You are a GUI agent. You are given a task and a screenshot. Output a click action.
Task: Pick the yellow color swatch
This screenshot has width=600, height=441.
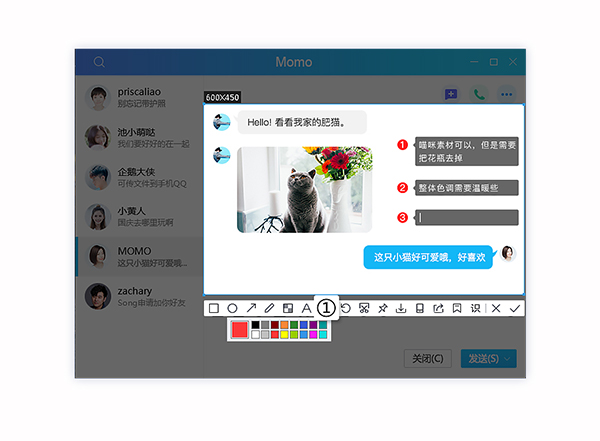tap(284, 335)
